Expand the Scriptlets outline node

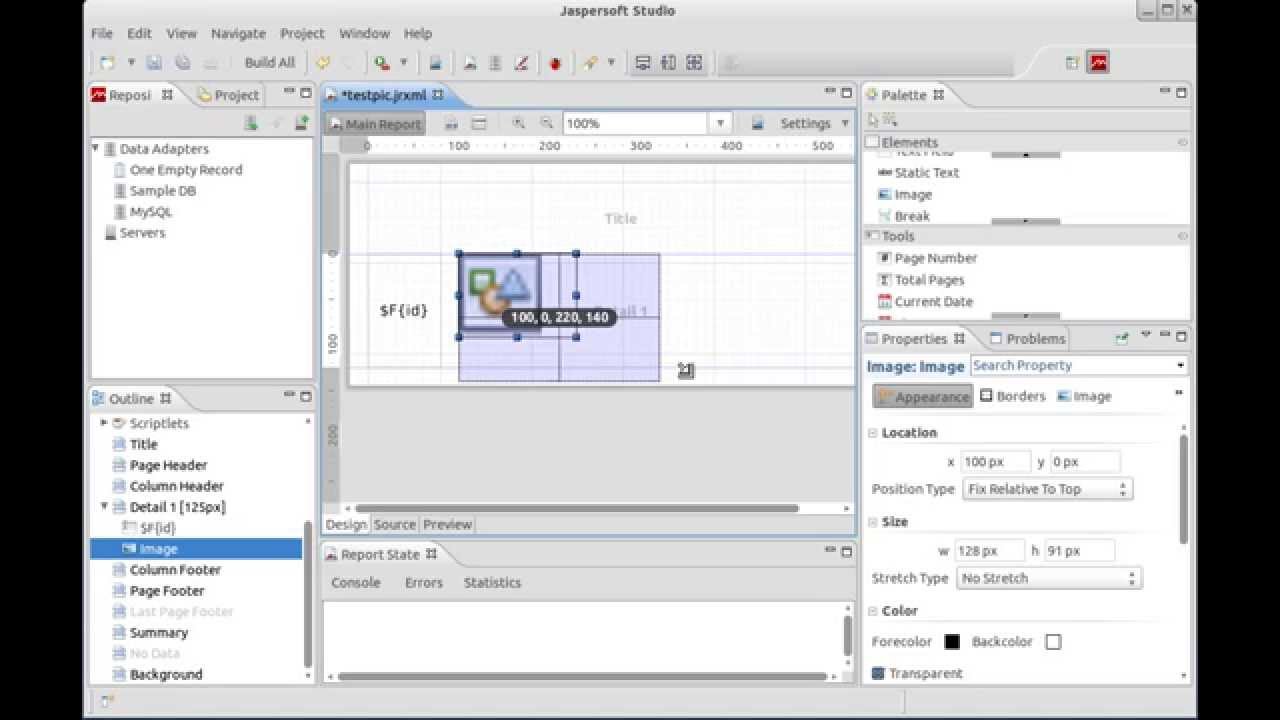click(x=104, y=423)
